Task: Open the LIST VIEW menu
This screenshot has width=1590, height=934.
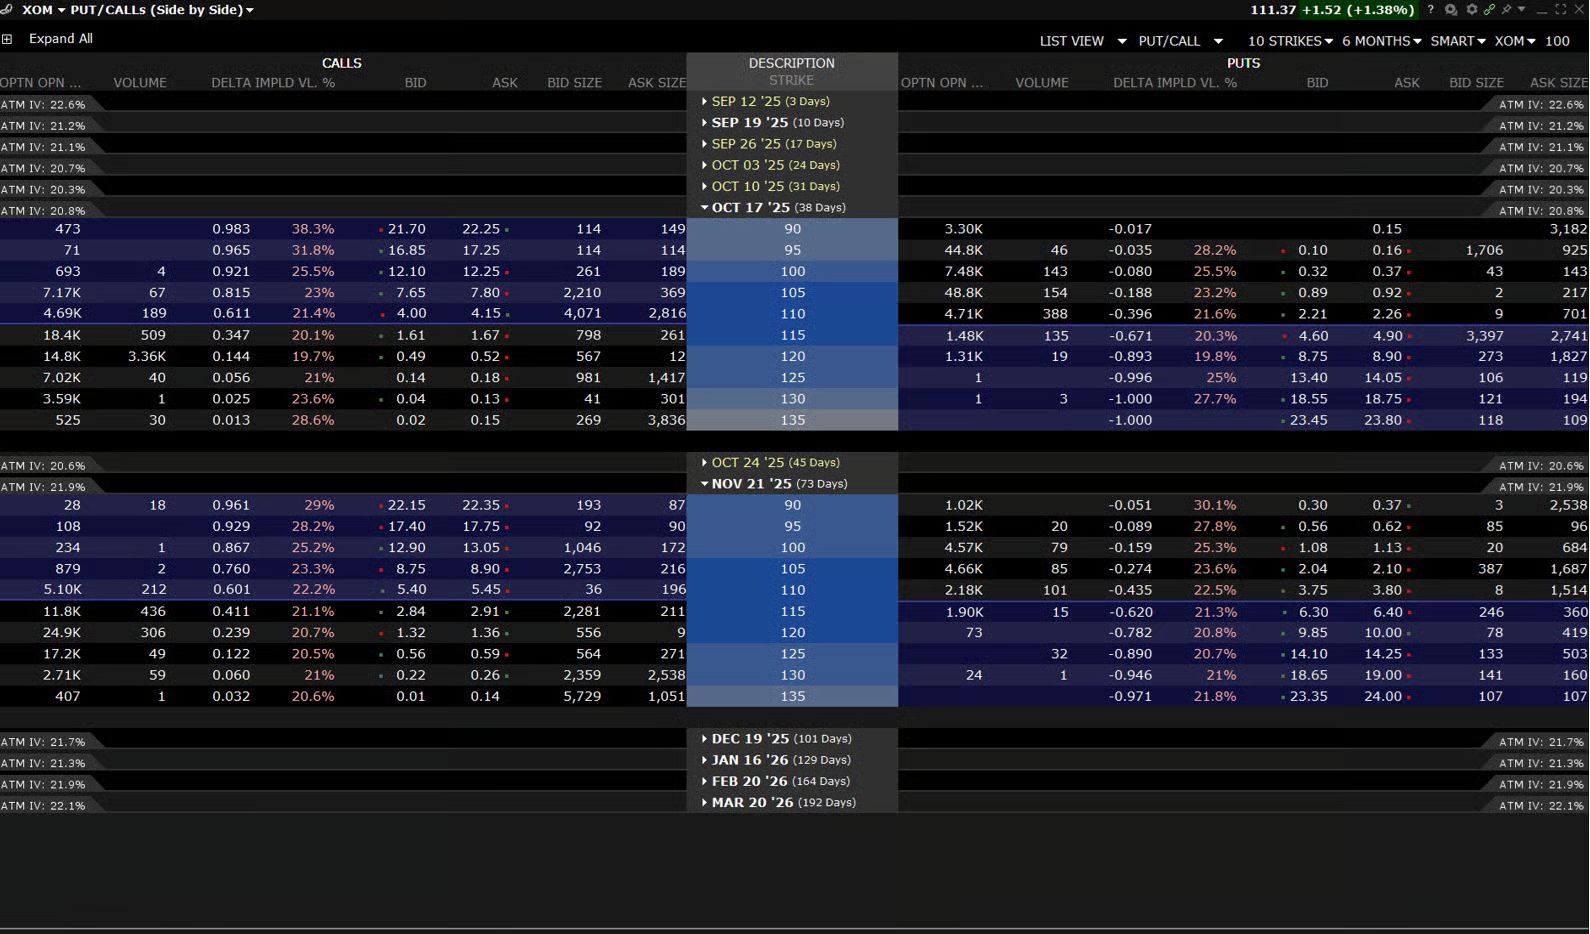Action: point(1082,41)
